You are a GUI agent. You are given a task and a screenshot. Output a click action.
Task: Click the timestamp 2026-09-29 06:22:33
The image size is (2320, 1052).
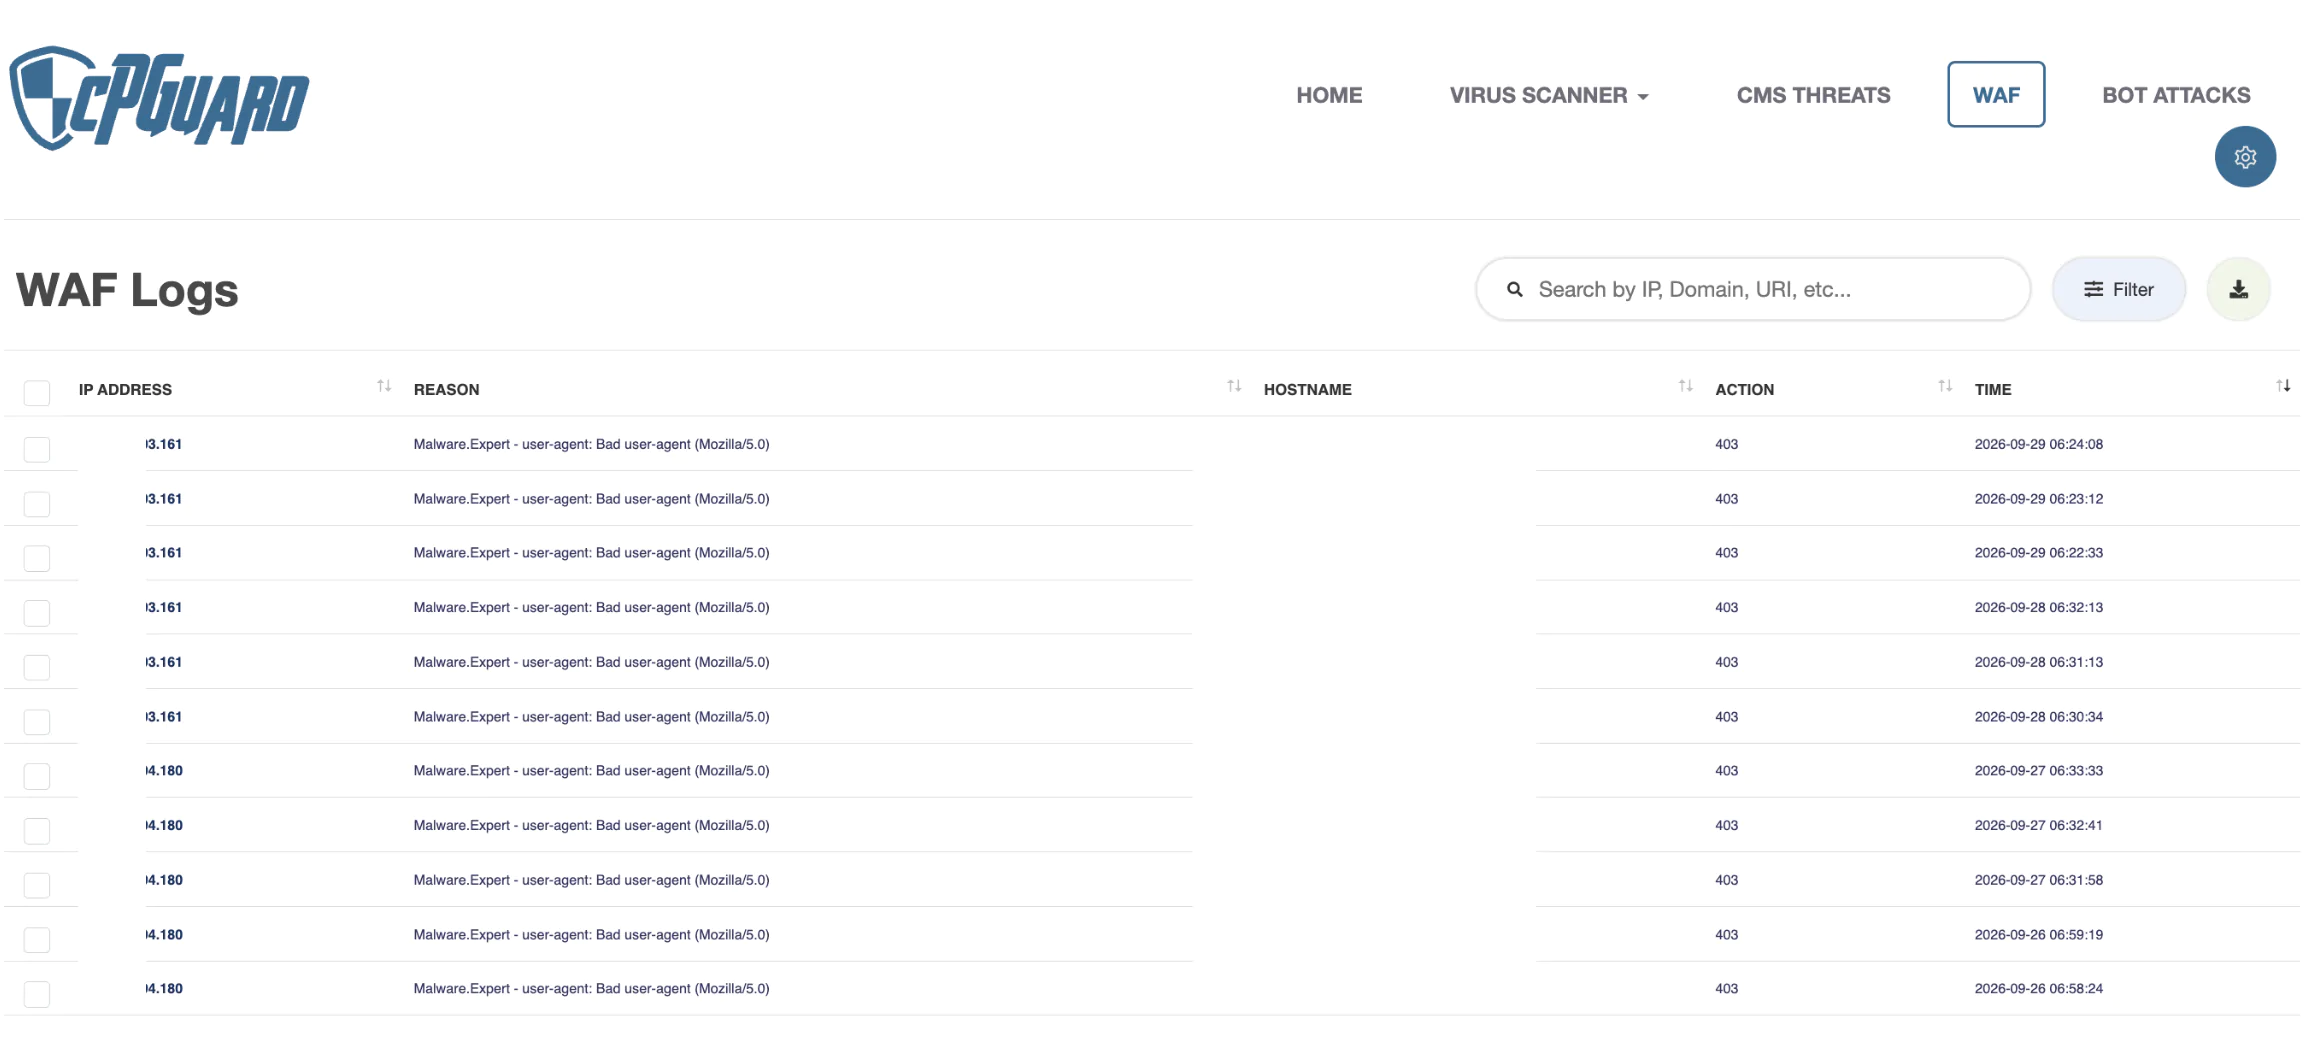click(2038, 553)
